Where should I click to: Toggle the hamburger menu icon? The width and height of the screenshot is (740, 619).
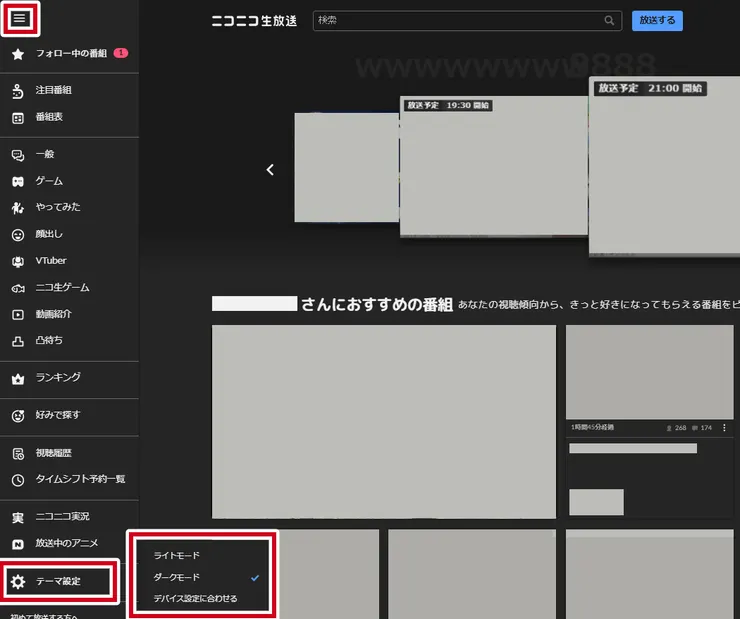click(x=19, y=18)
